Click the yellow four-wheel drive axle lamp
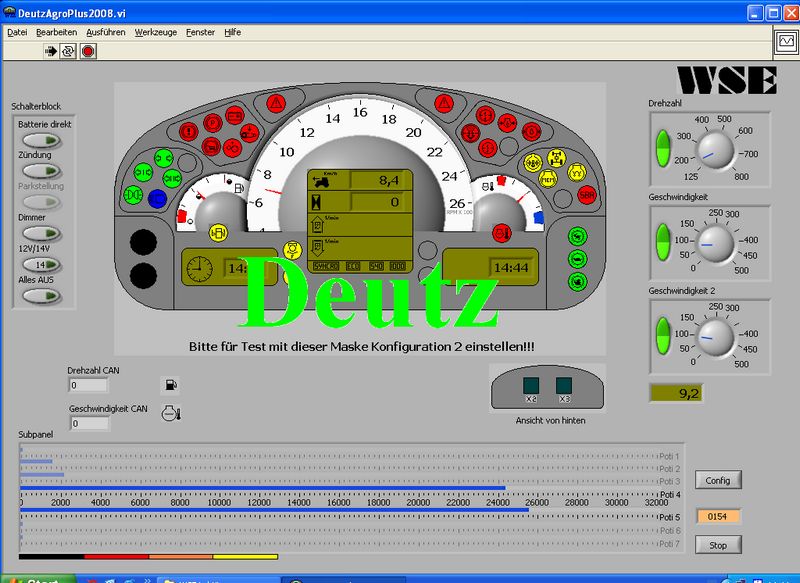Viewport: 800px width, 583px height. tap(557, 159)
